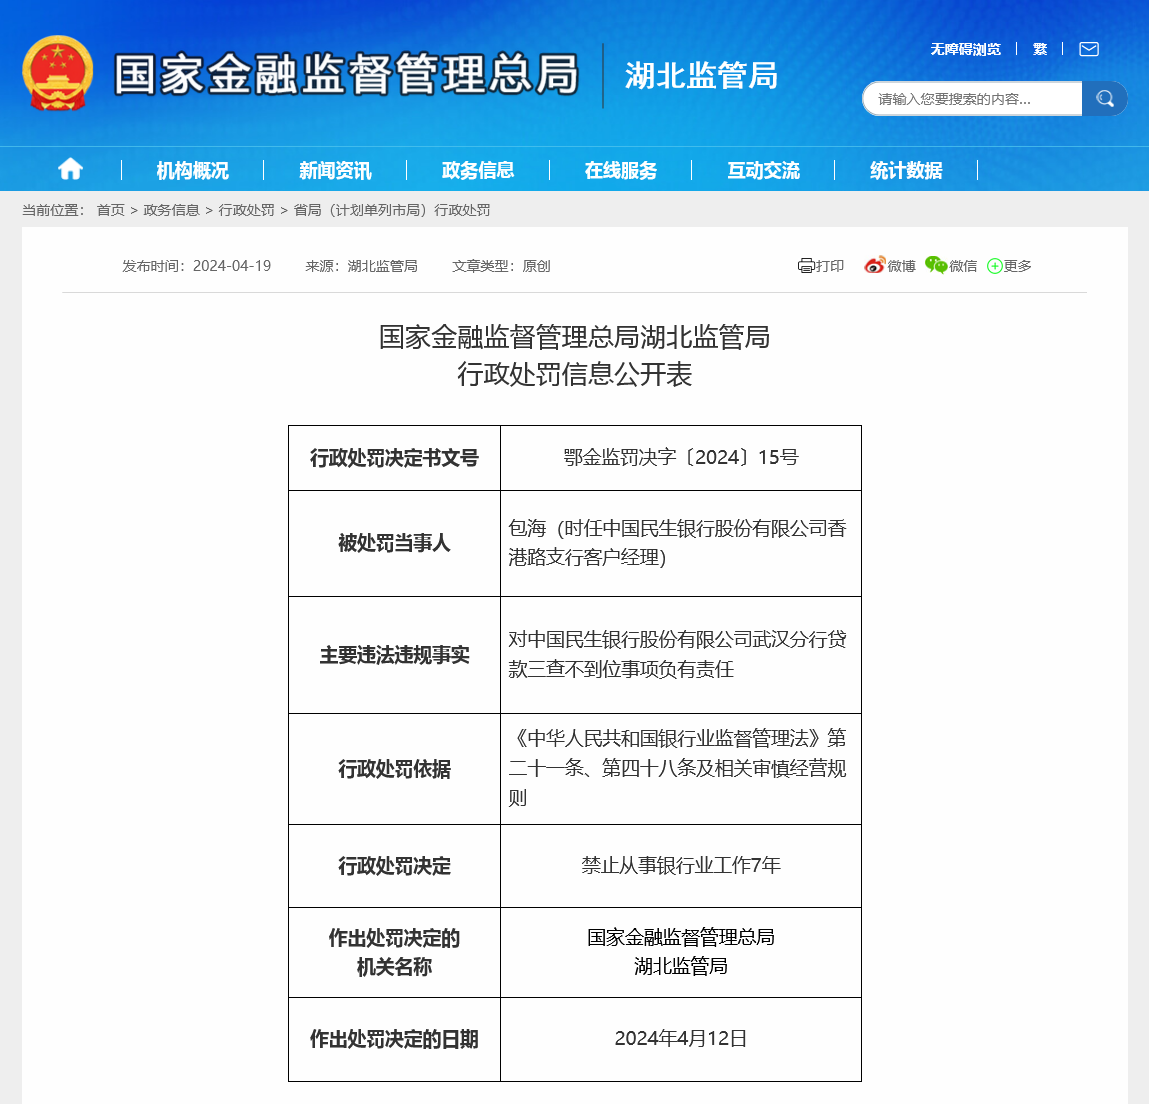The width and height of the screenshot is (1149, 1104).
Task: Select the decision 禁止从事银行业工作7年
Action: 681,865
